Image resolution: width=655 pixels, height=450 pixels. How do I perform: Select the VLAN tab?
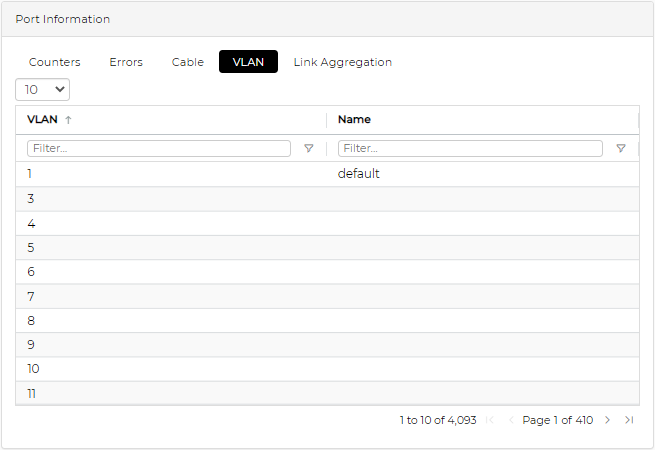[x=248, y=62]
